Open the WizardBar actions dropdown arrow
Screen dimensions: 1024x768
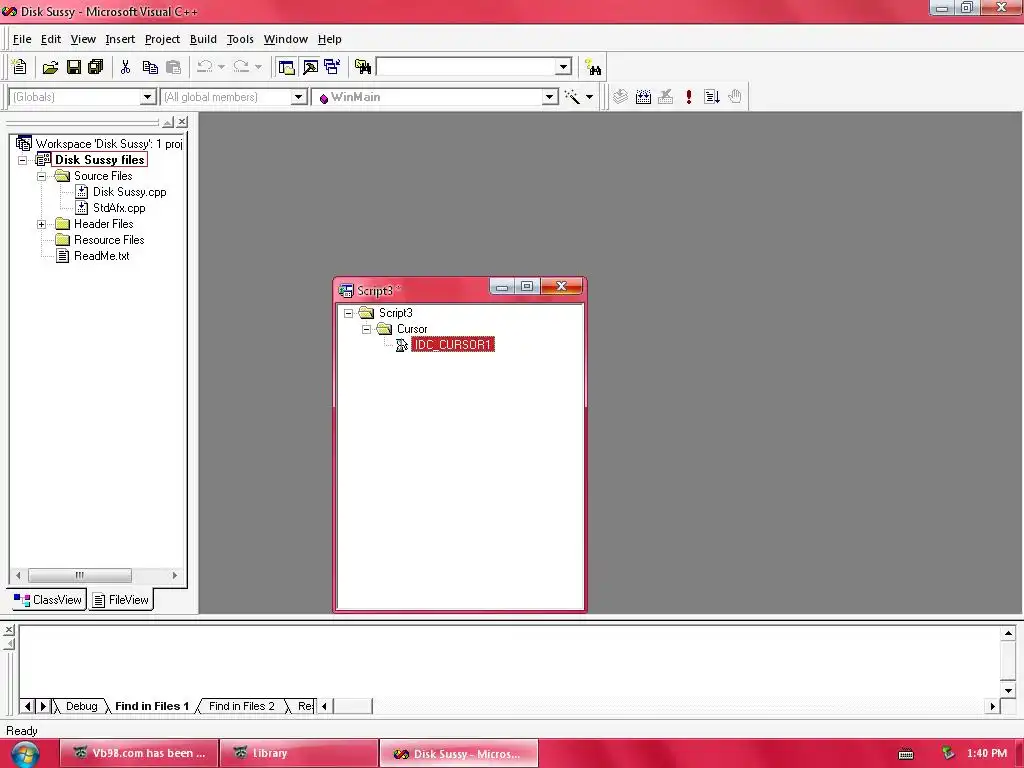tap(589, 97)
